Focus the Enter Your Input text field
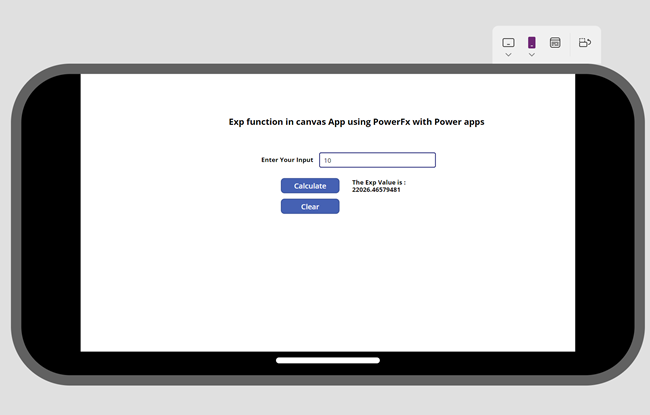650x415 pixels. [377, 160]
